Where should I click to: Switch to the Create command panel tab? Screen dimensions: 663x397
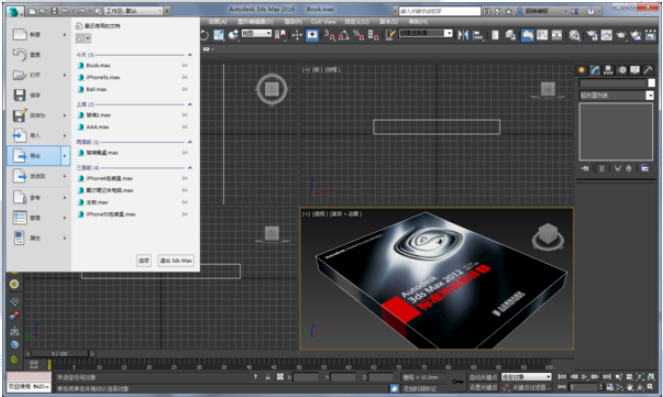pyautogui.click(x=582, y=70)
